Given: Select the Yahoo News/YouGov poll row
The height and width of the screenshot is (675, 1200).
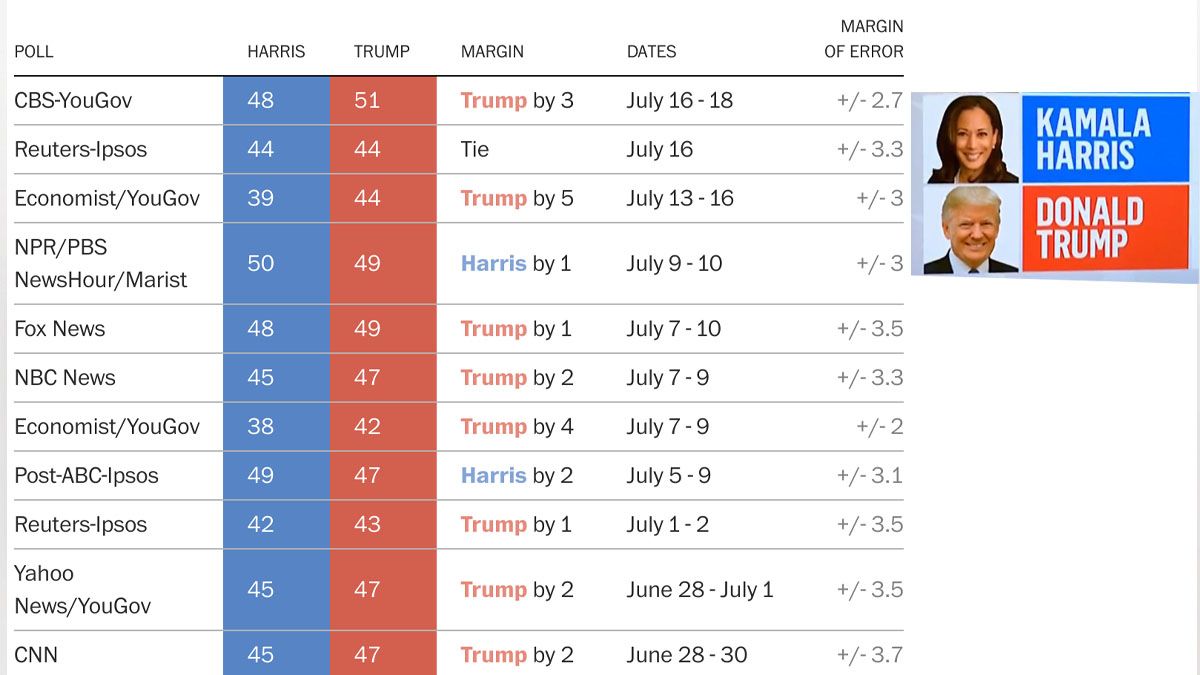Looking at the screenshot, I should coord(459,590).
